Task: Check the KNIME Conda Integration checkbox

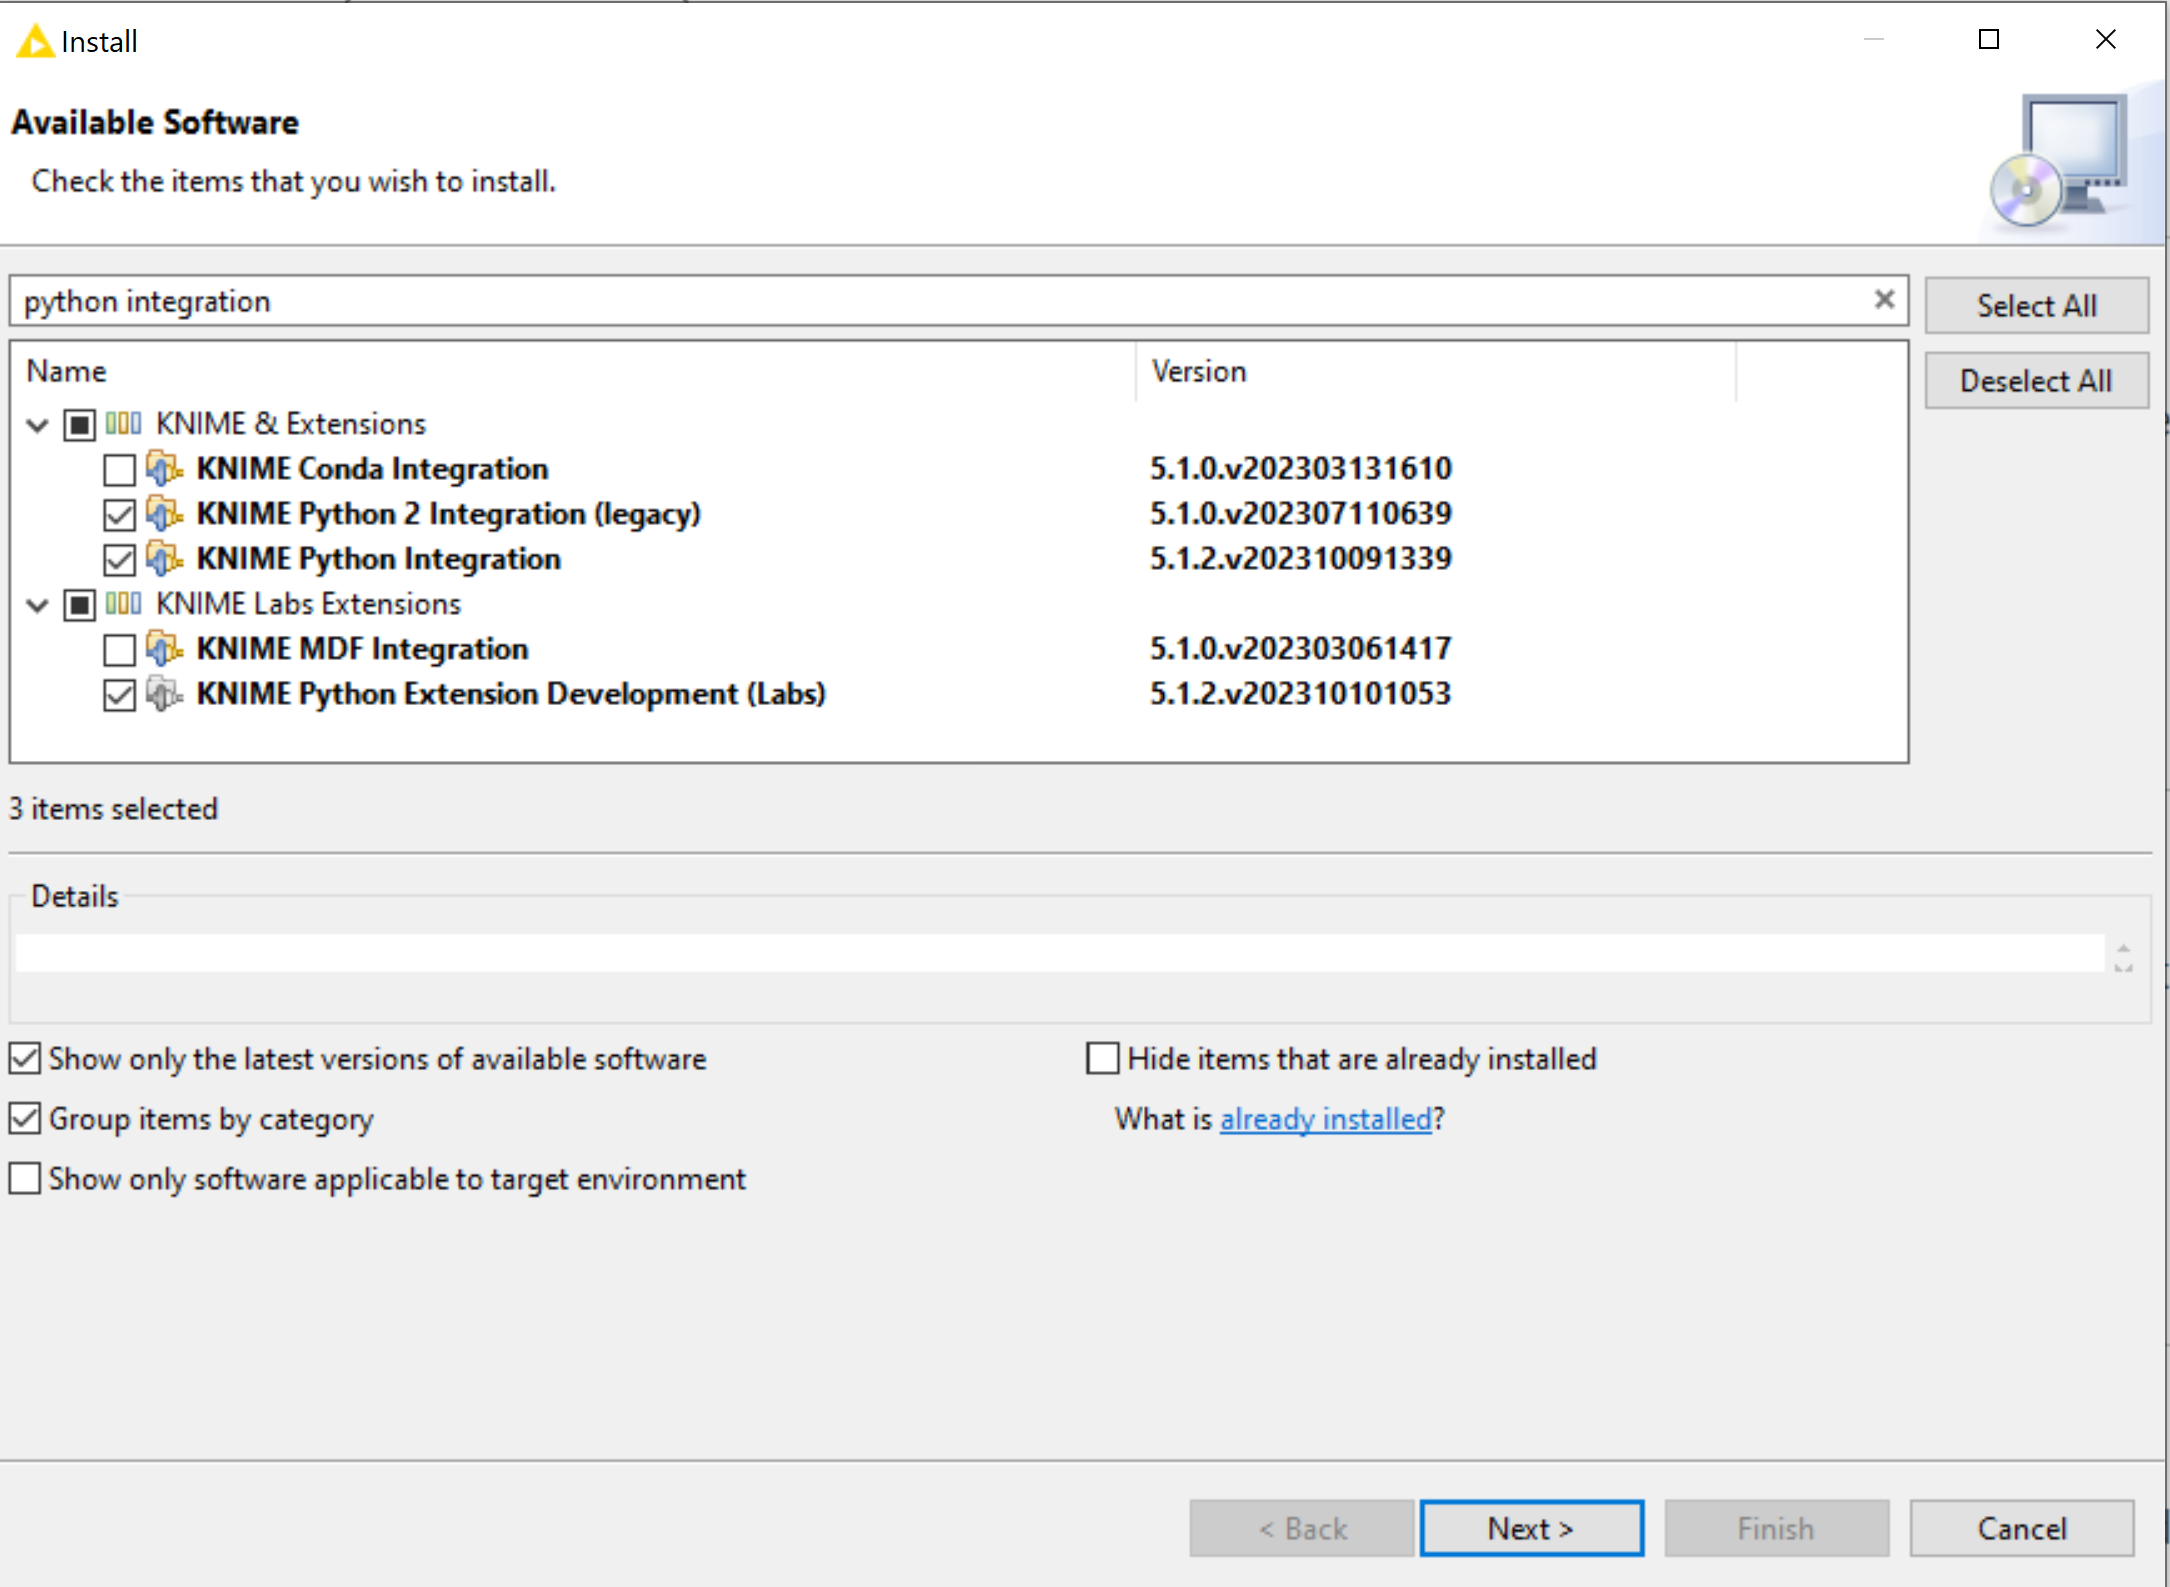Action: (x=119, y=469)
